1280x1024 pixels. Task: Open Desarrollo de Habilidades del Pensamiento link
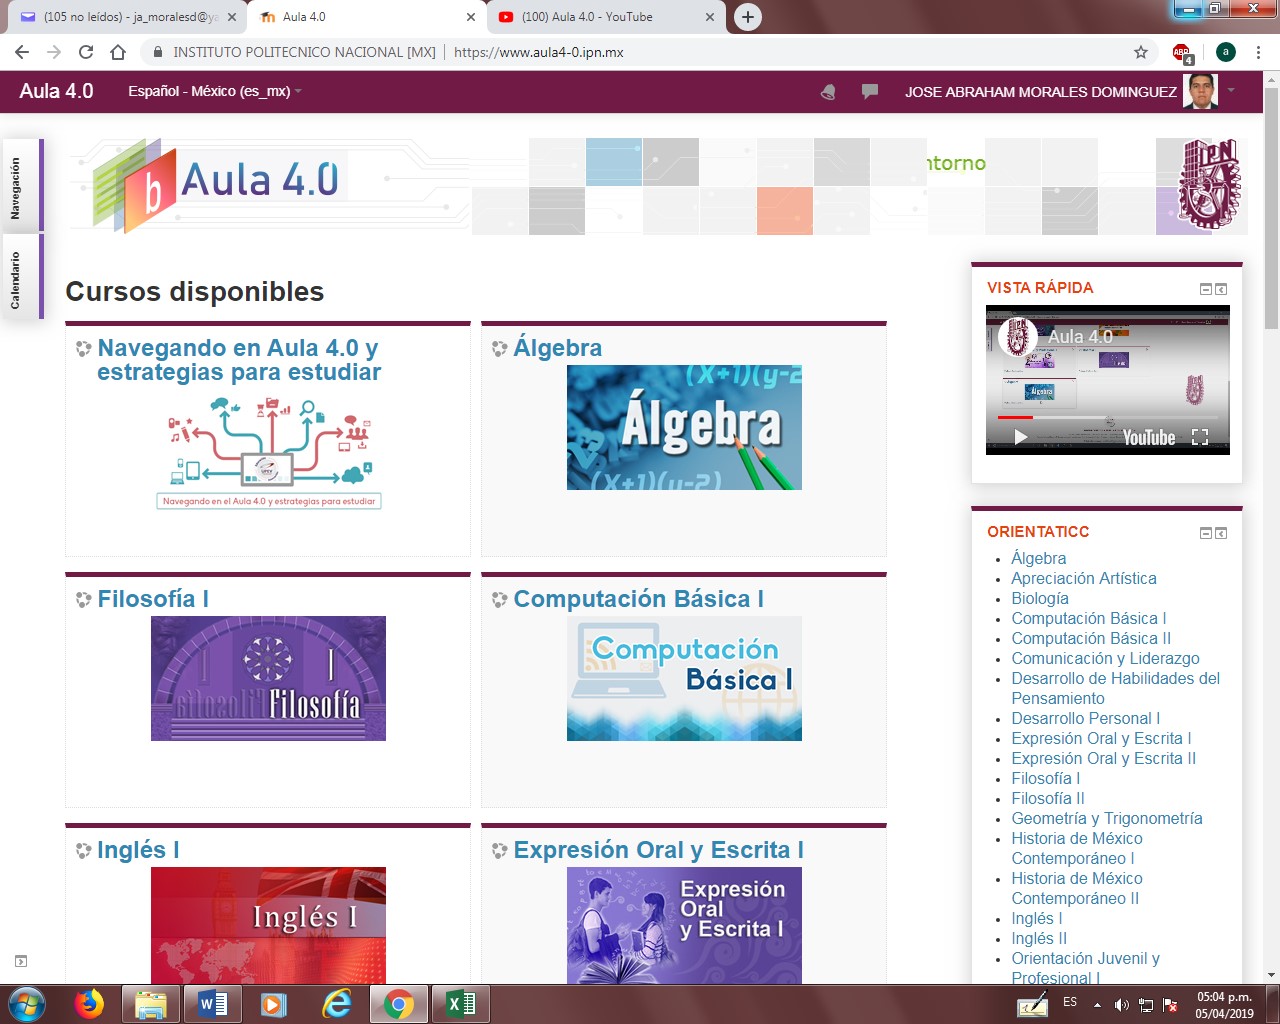pyautogui.click(x=1116, y=688)
